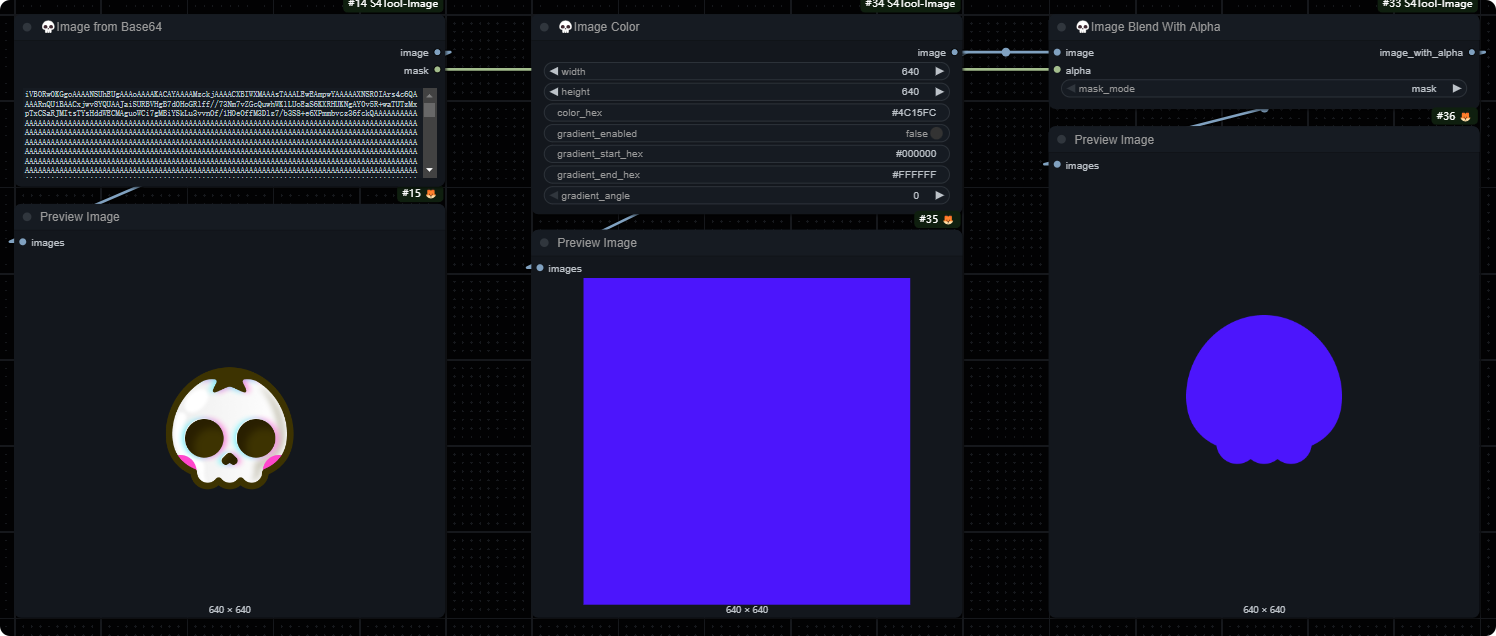Decrease height using the left arrow
The image size is (1496, 636).
tap(553, 92)
